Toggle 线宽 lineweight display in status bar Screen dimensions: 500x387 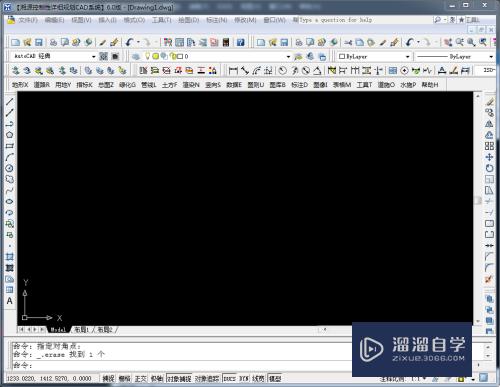point(258,379)
